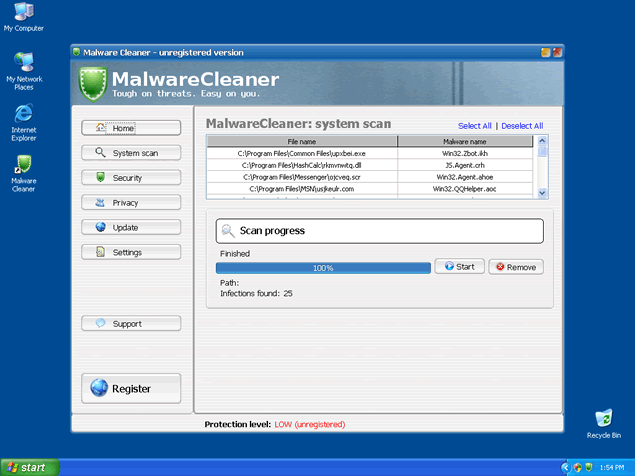Open the Settings section
635x476 pixels.
pyautogui.click(x=131, y=253)
